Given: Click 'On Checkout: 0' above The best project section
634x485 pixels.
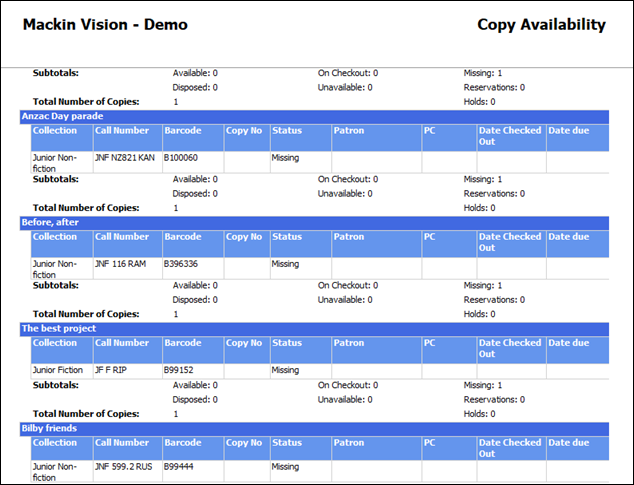Looking at the screenshot, I should (x=348, y=286).
